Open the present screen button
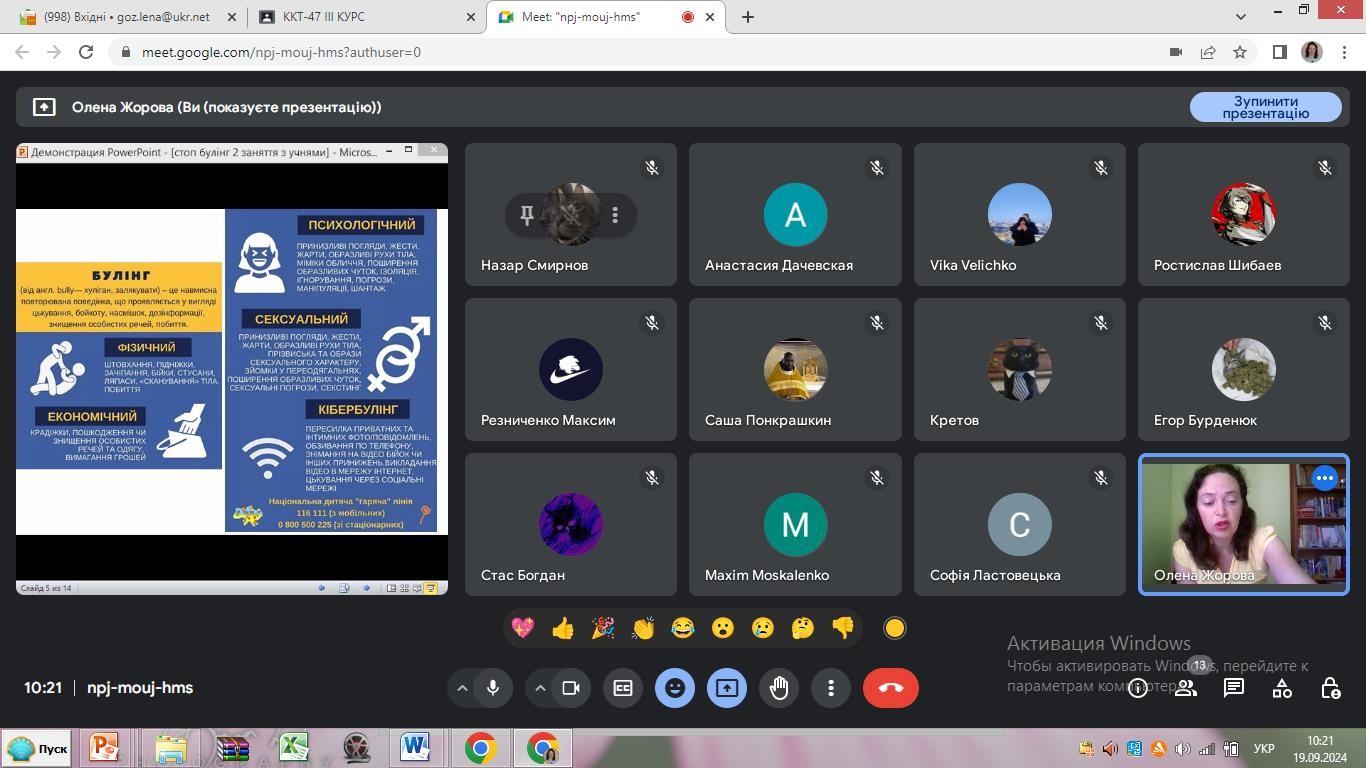 click(x=727, y=688)
